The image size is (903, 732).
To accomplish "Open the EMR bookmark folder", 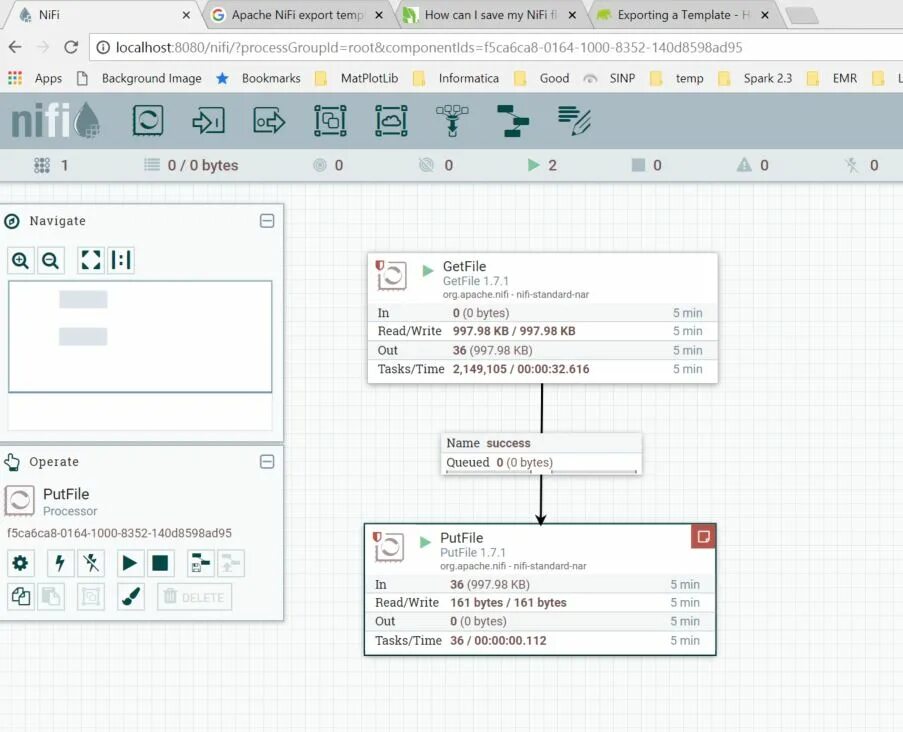I will tap(832, 78).
